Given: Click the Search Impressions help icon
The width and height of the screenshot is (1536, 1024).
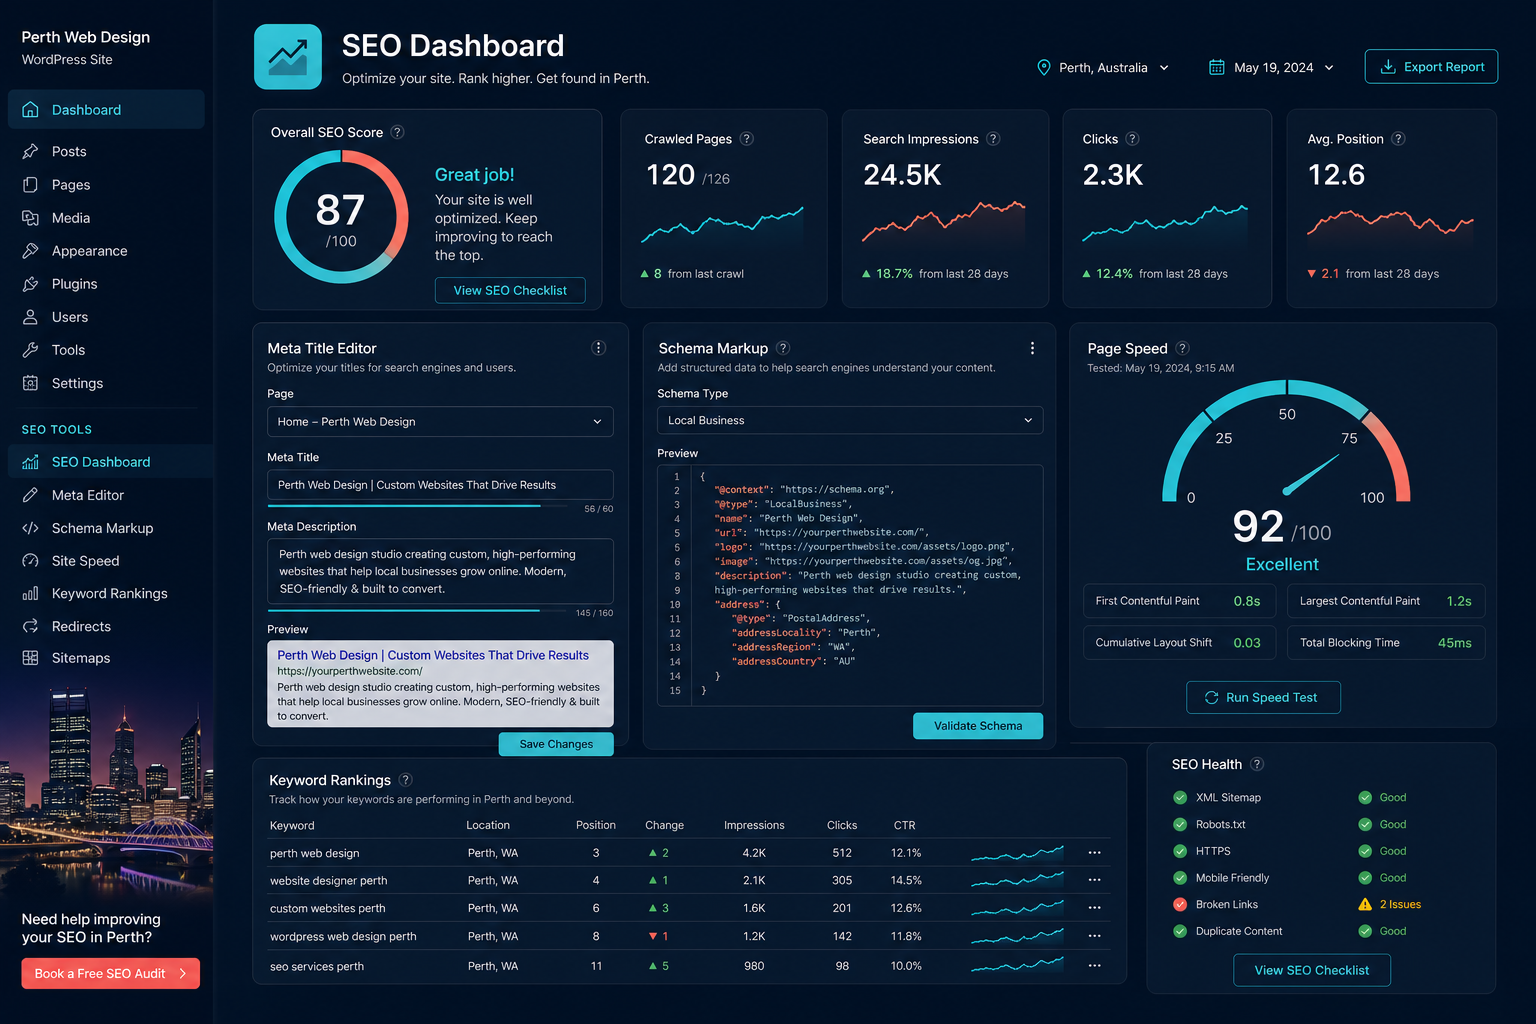Looking at the screenshot, I should [993, 139].
